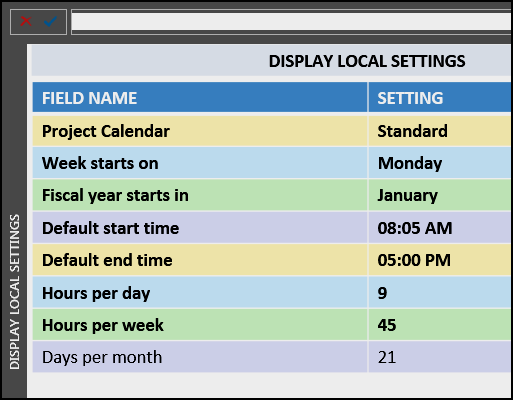Click the Fiscal year starts in row

[x=272, y=195]
